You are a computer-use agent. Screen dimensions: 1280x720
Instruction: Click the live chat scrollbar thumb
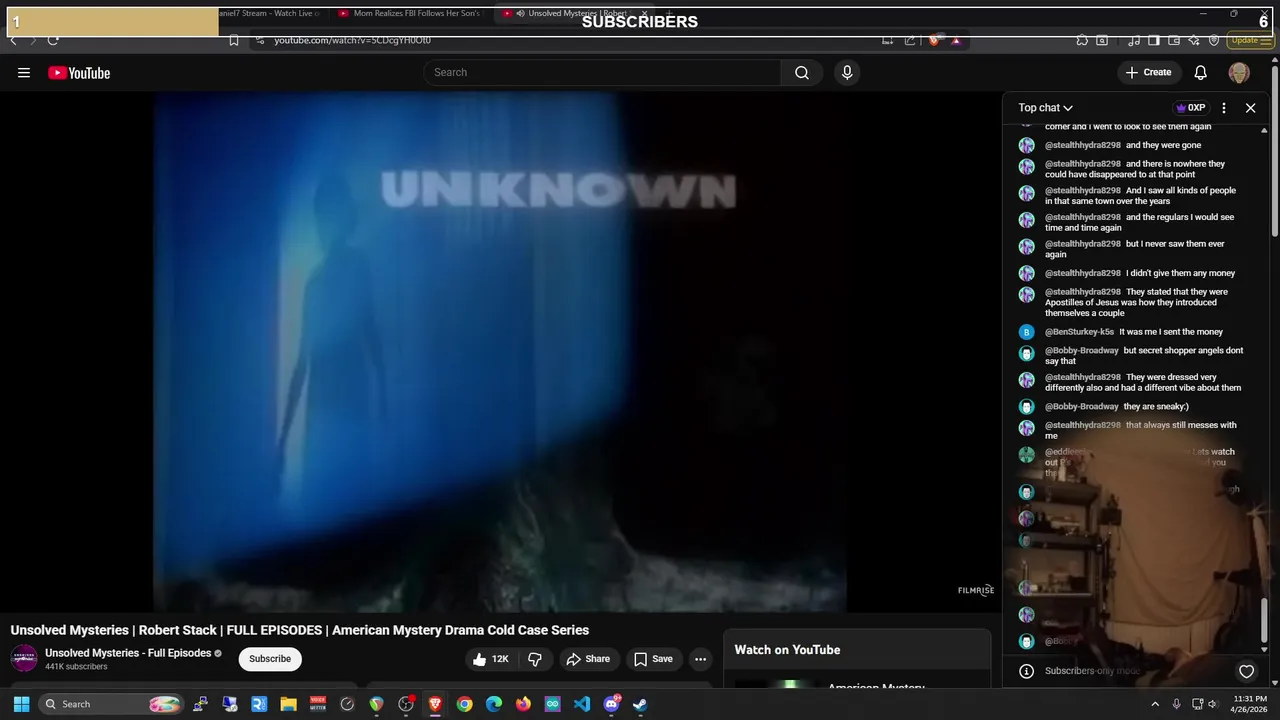point(1265,620)
